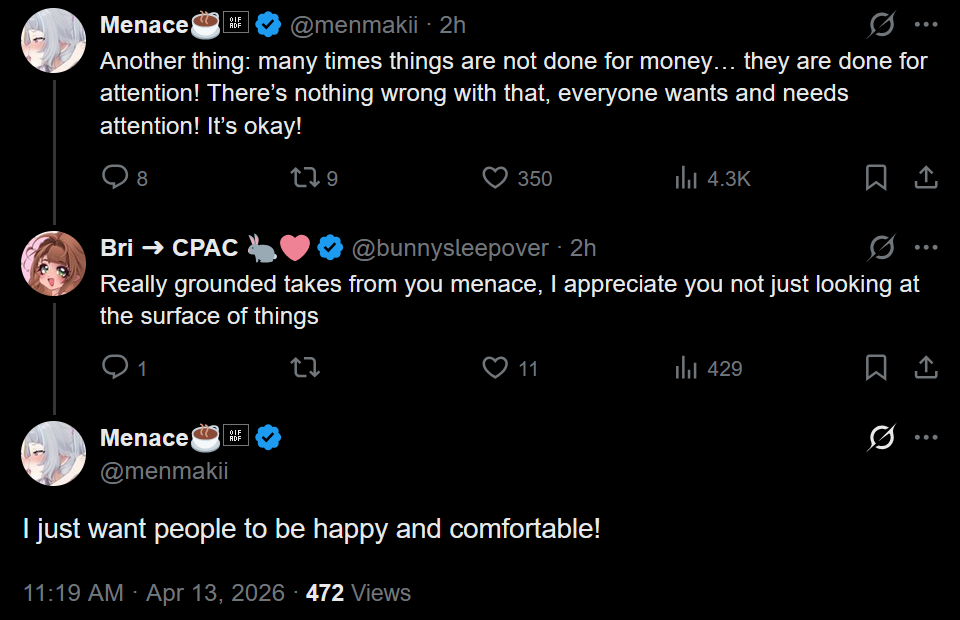
Task: Repost Menace's tweet with 9 reposts
Action: click(304, 178)
